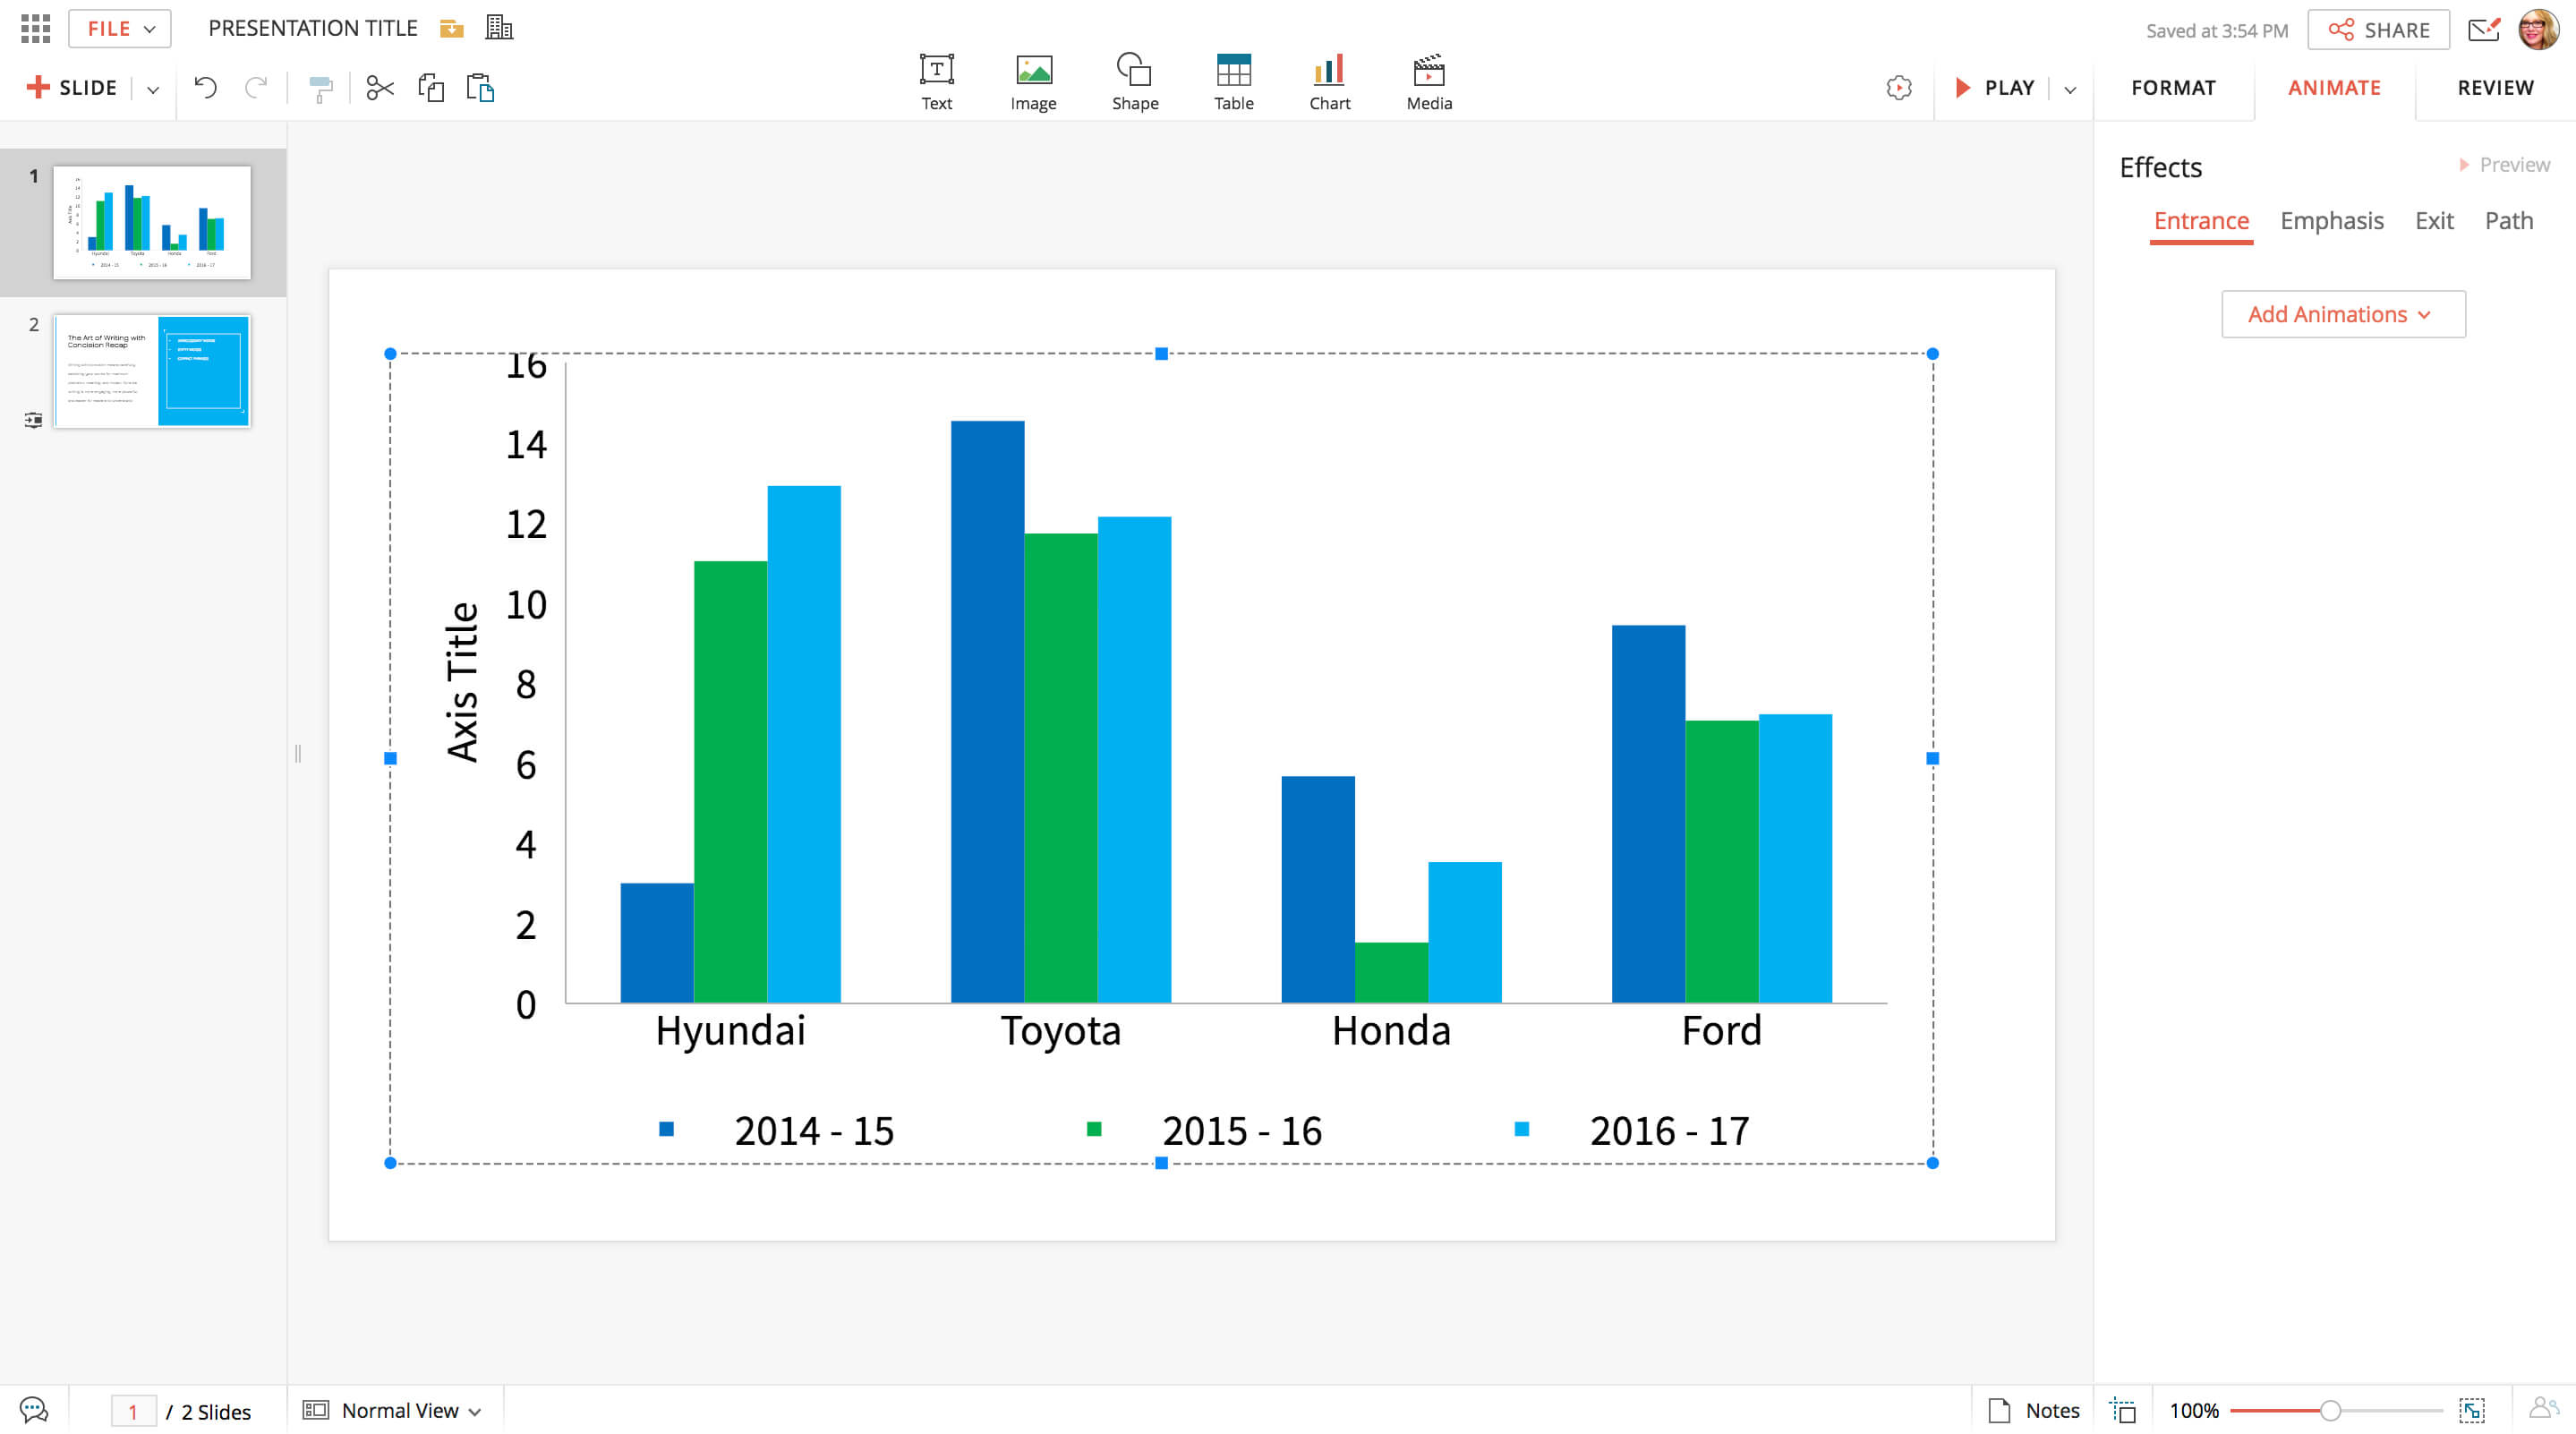Open the comments chat icon
Viewport: 2576px width, 1434px height.
click(x=34, y=1410)
